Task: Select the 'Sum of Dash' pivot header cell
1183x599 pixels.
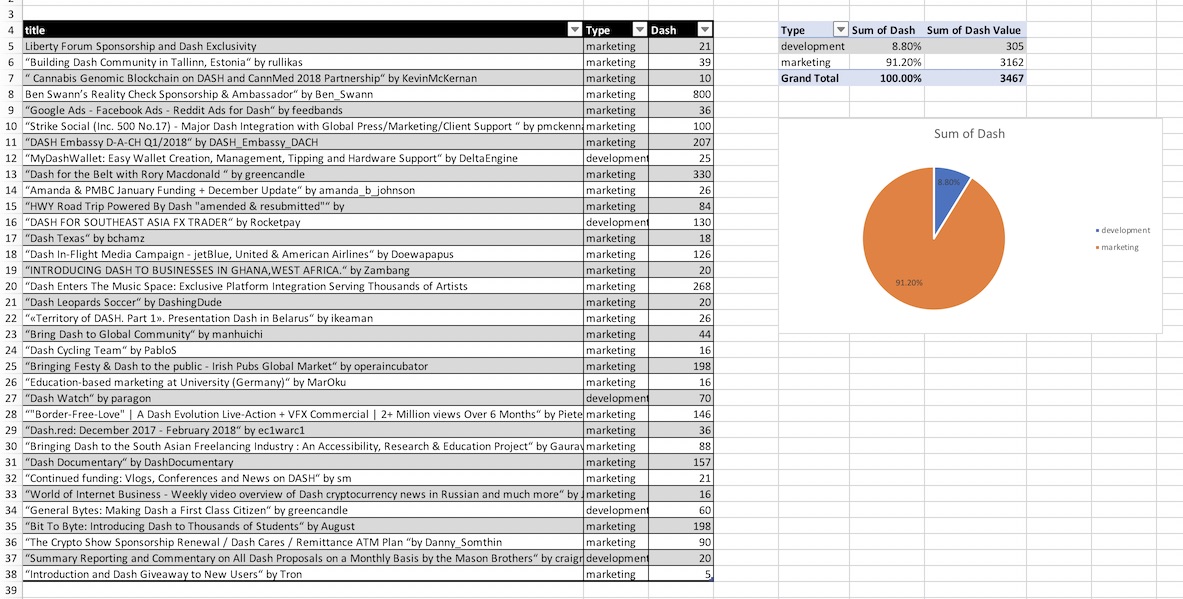Action: [x=886, y=30]
